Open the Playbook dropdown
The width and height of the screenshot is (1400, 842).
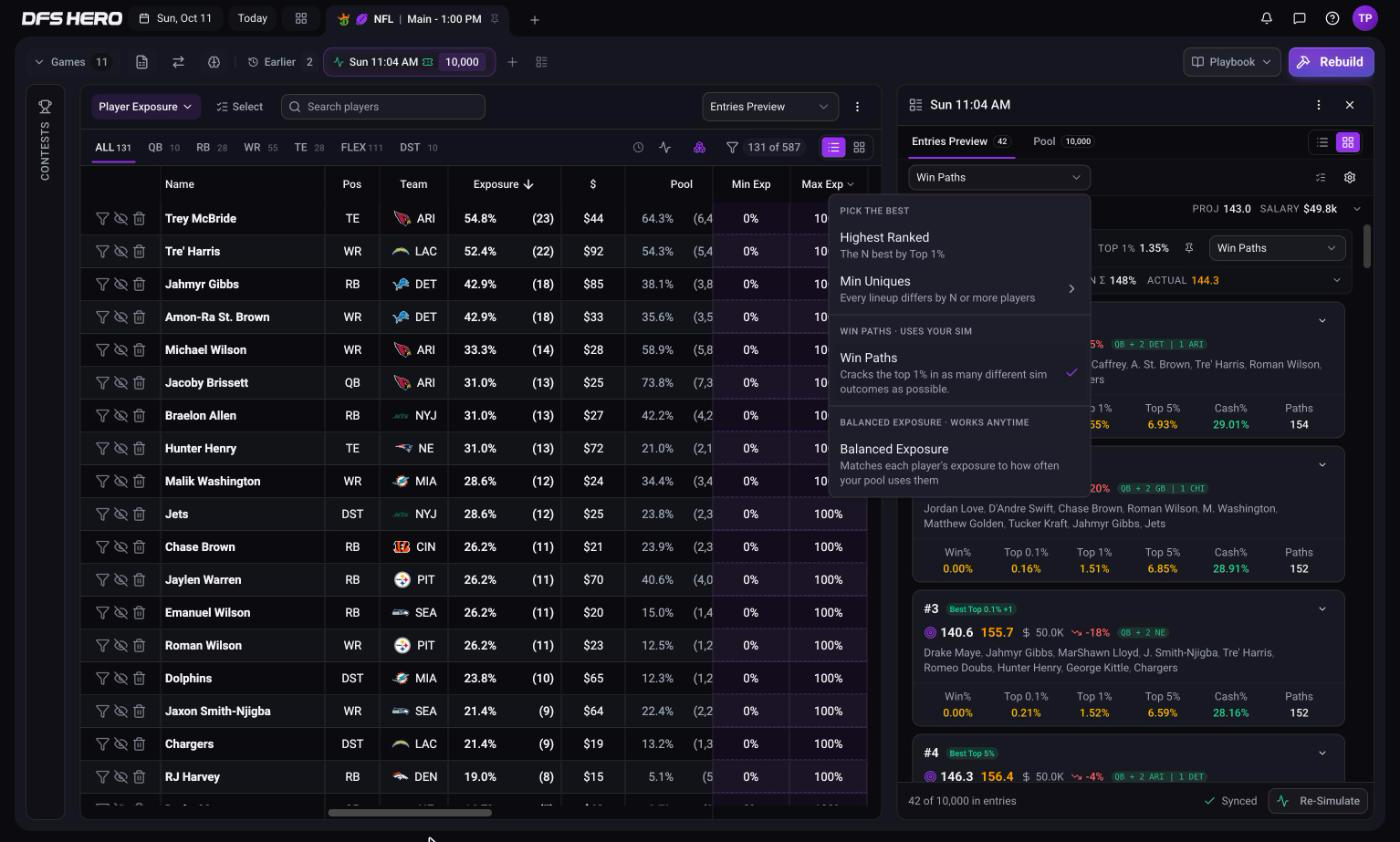[1232, 62]
